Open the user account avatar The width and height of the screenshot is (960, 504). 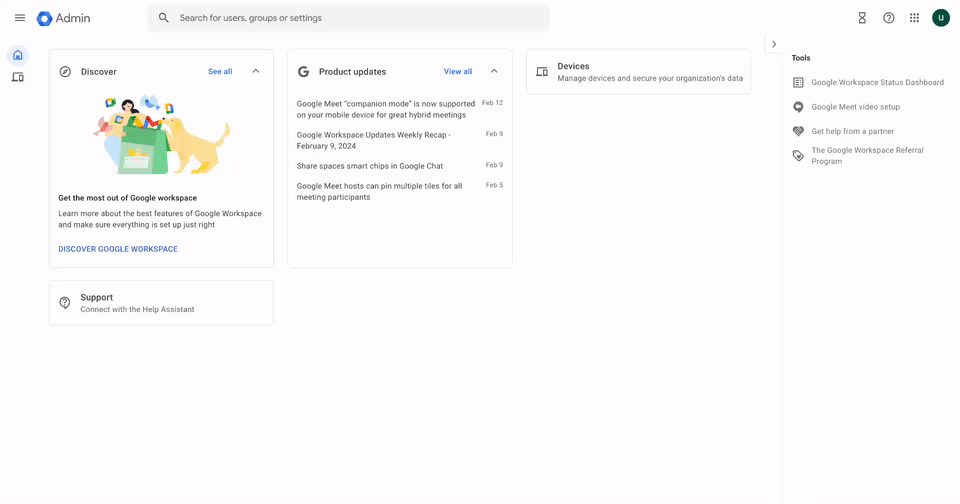click(x=940, y=18)
